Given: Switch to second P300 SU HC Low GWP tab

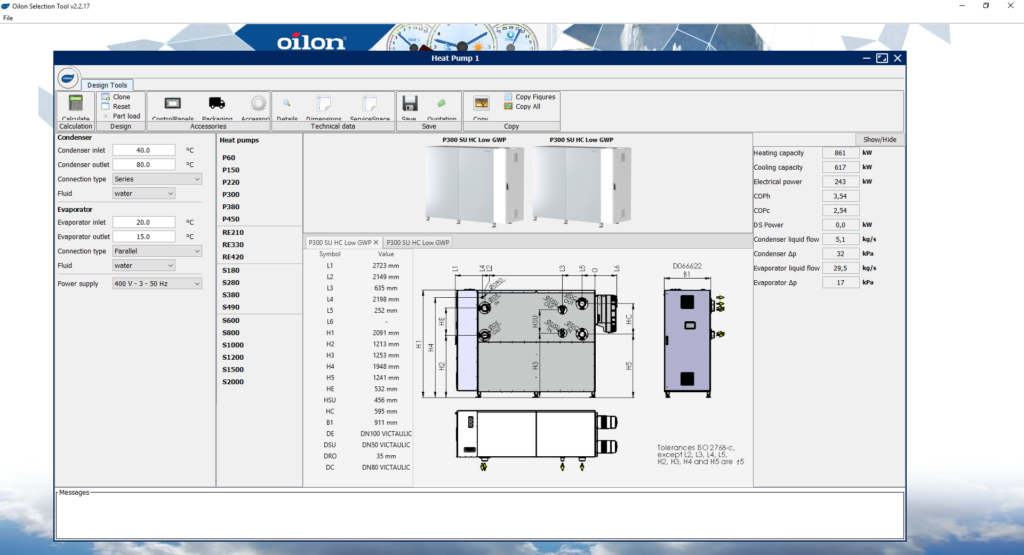Looking at the screenshot, I should point(417,242).
